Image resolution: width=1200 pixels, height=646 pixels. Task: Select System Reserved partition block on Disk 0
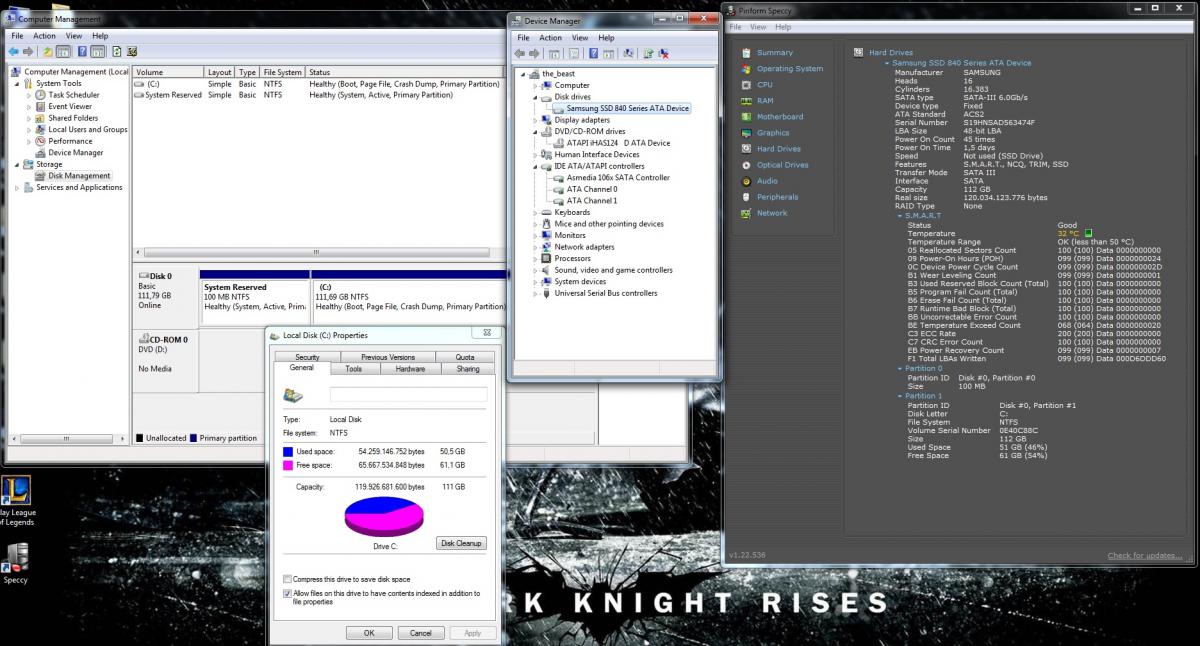255,297
